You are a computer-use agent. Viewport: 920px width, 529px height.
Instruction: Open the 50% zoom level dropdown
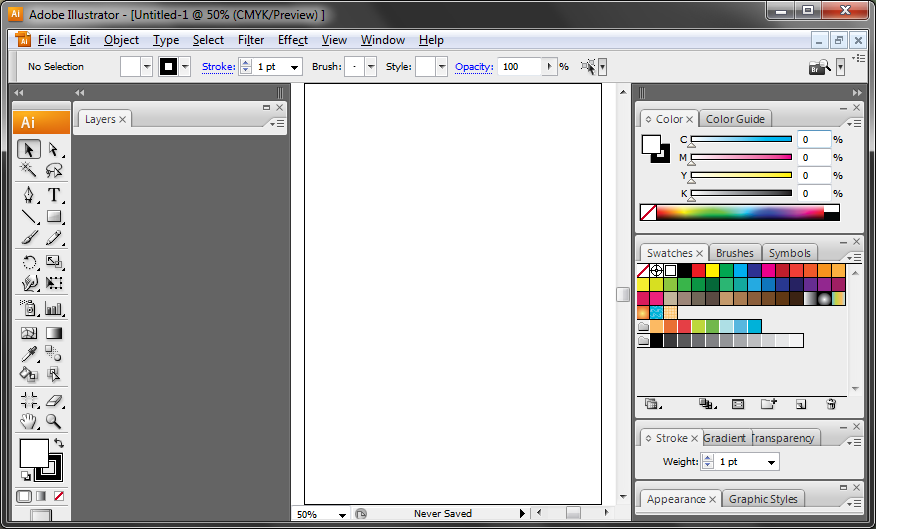point(342,514)
